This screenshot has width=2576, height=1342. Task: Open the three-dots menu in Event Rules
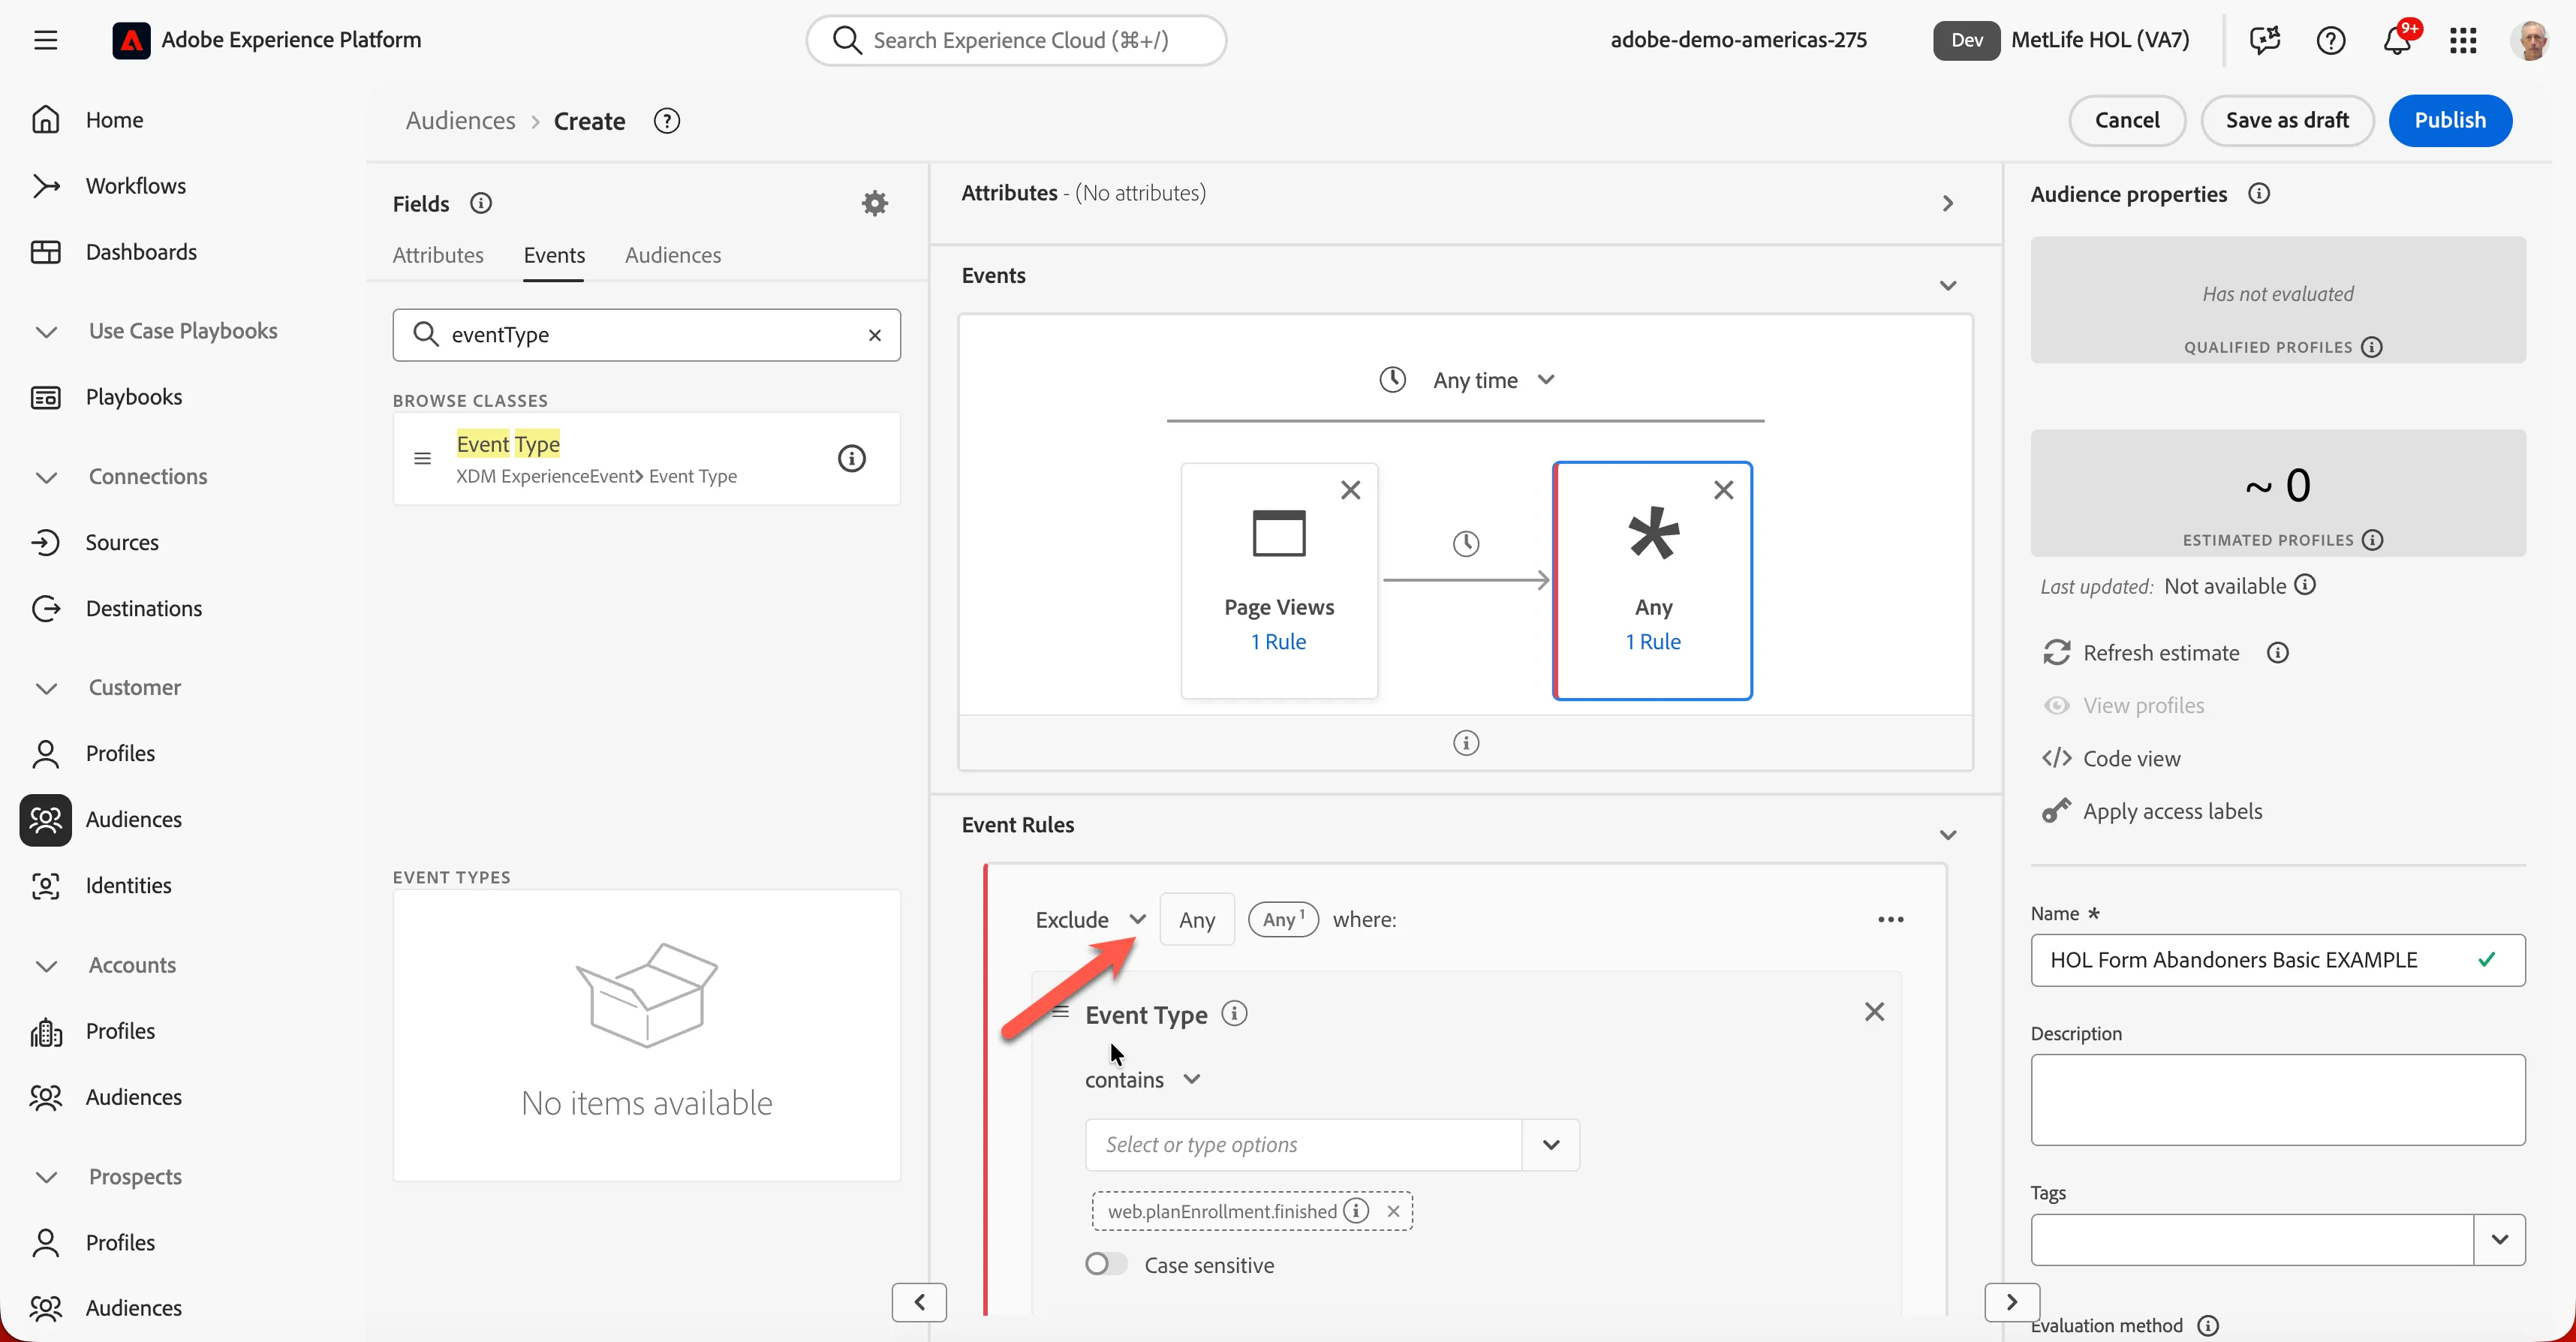(x=1891, y=919)
